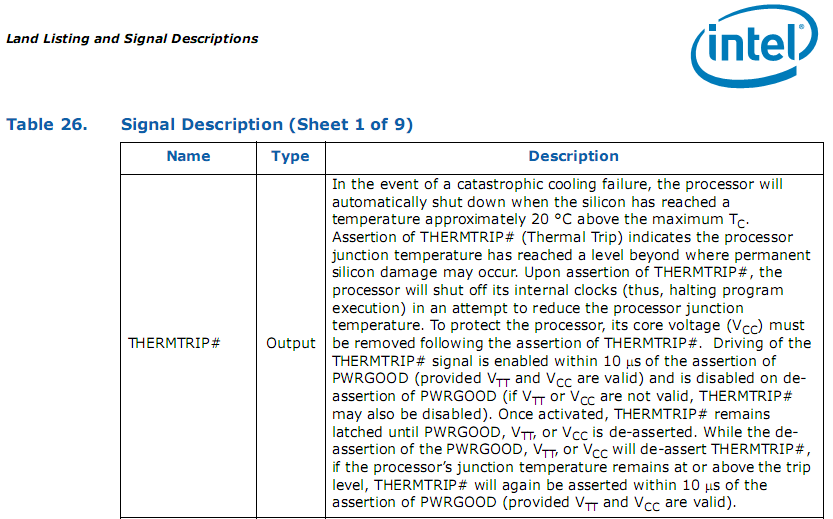Click the line starting 'In the event of a catastrophic'

point(557,184)
